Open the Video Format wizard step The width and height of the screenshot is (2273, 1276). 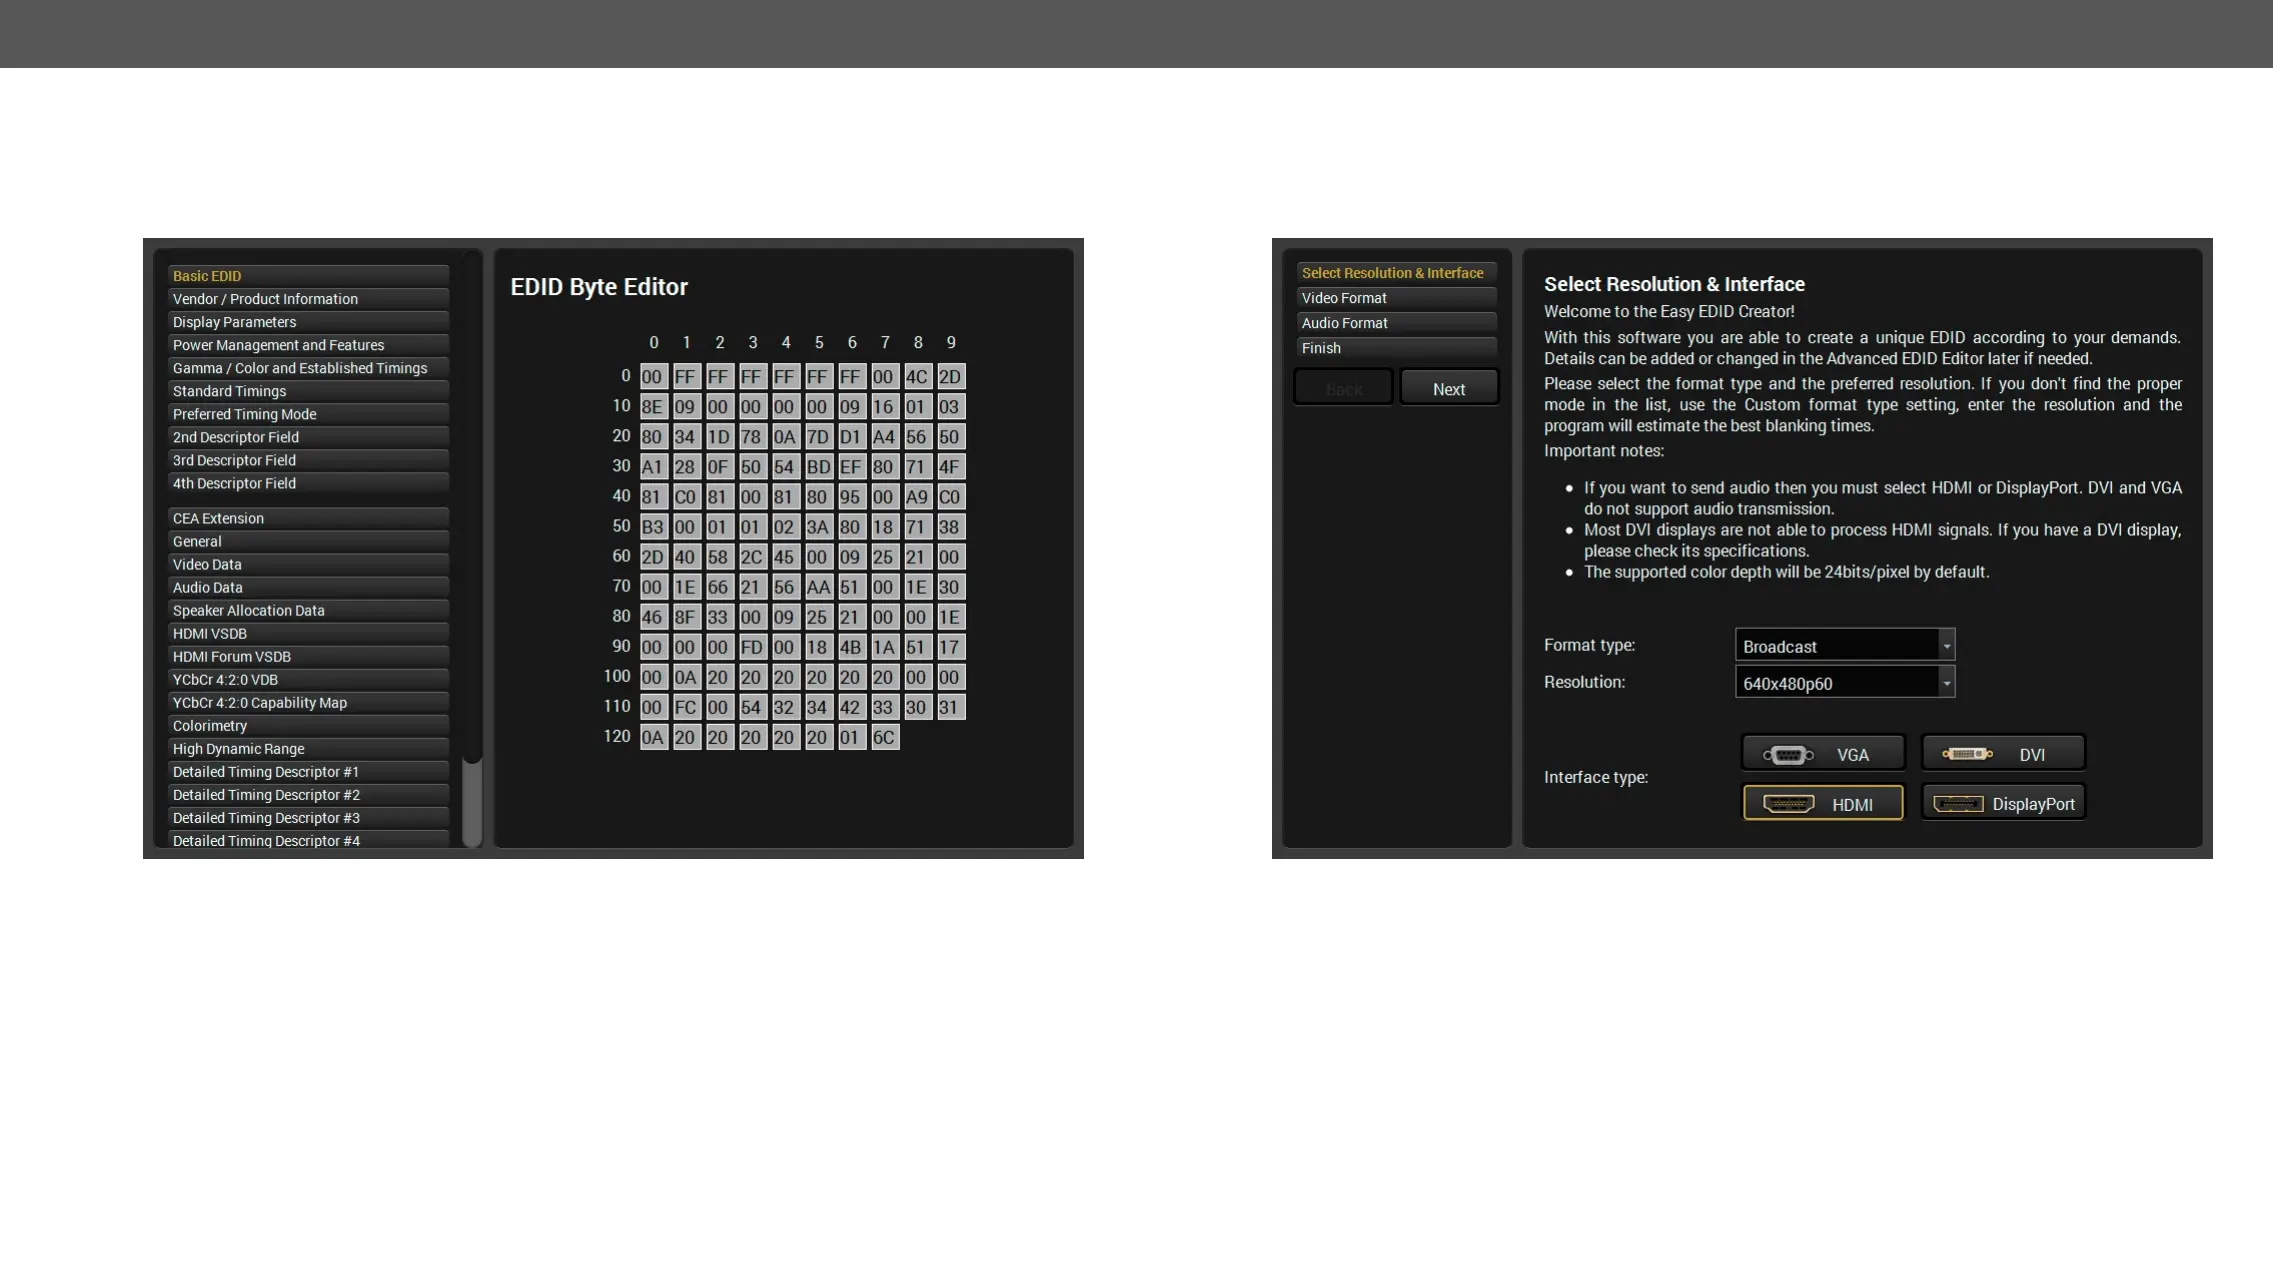1395,298
